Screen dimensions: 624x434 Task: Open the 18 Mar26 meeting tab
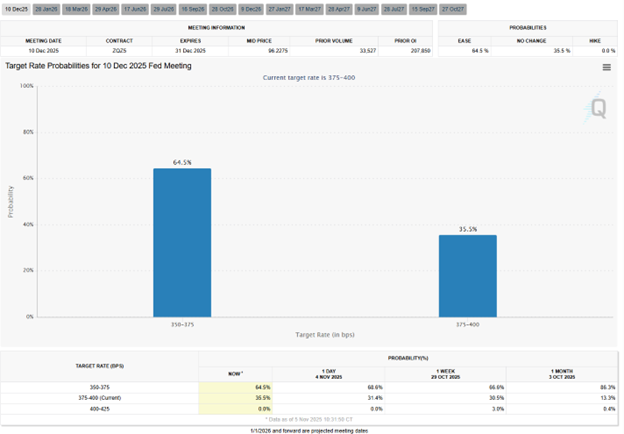[x=75, y=8]
